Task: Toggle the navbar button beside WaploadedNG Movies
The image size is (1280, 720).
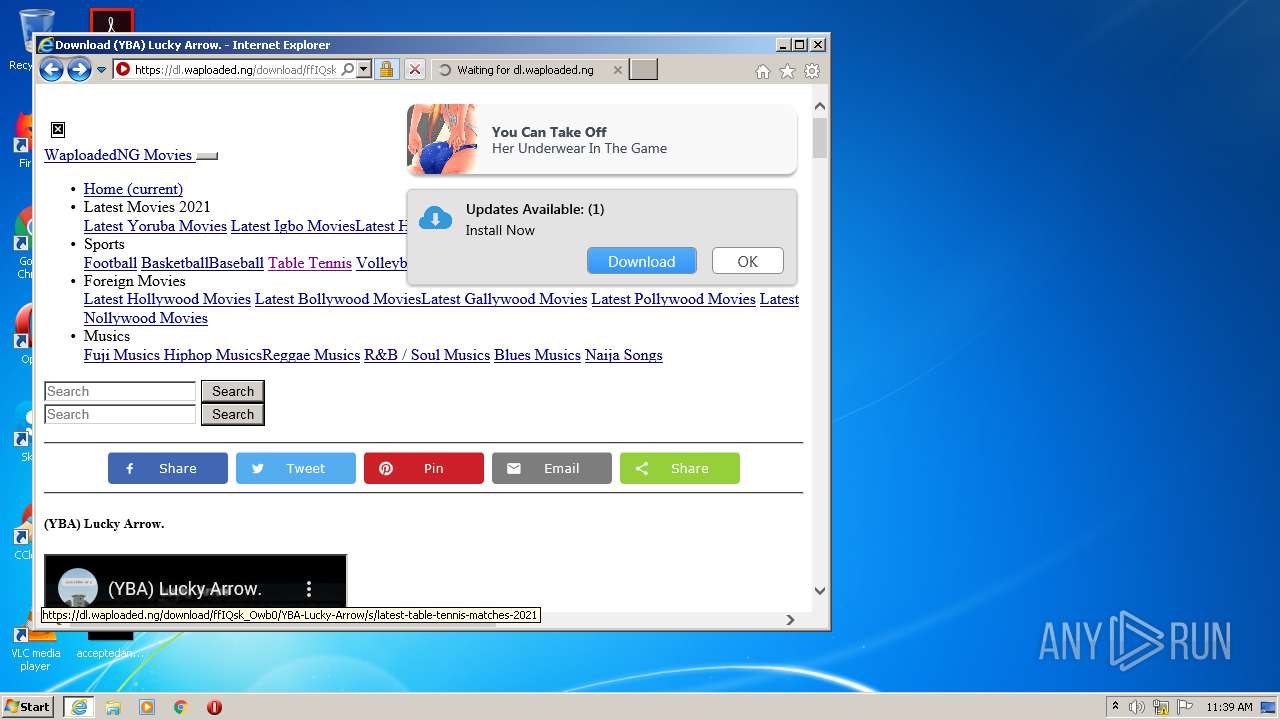Action: [x=207, y=156]
